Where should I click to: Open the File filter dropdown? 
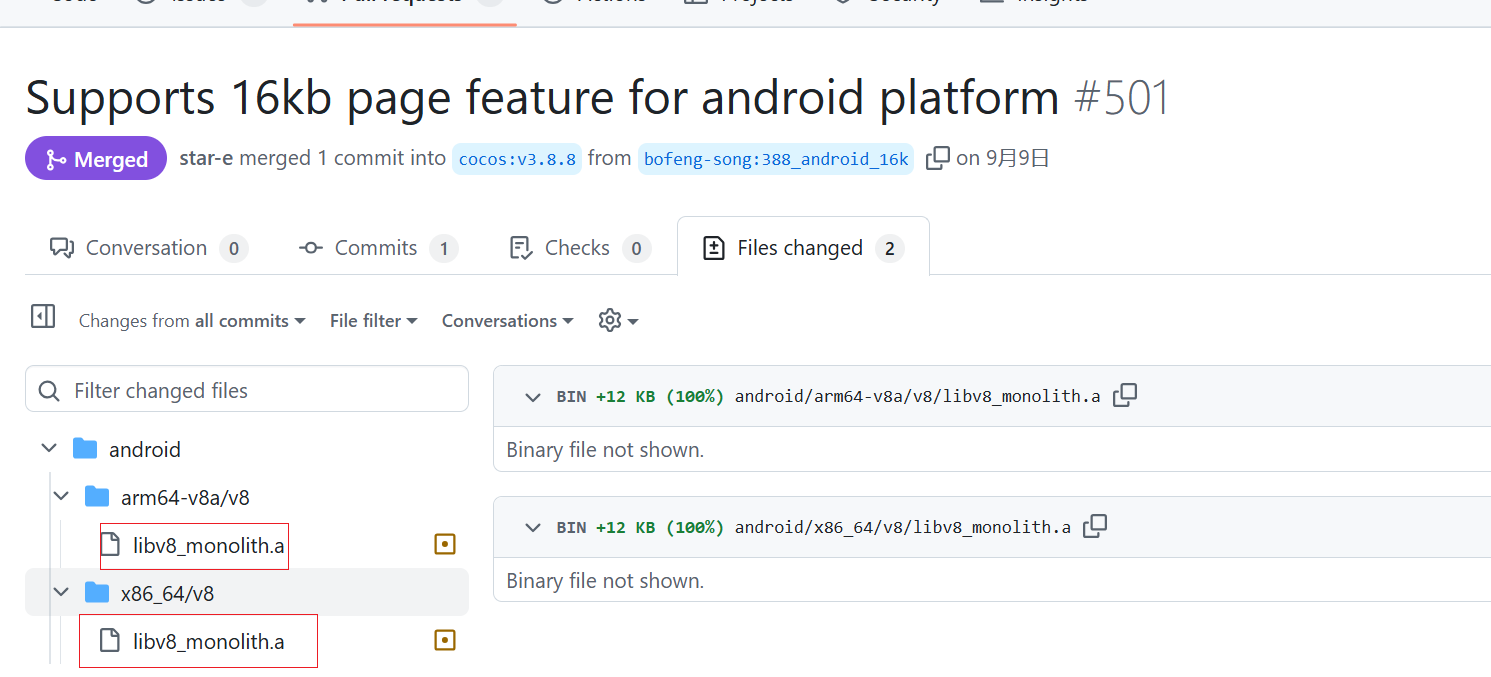(x=373, y=321)
